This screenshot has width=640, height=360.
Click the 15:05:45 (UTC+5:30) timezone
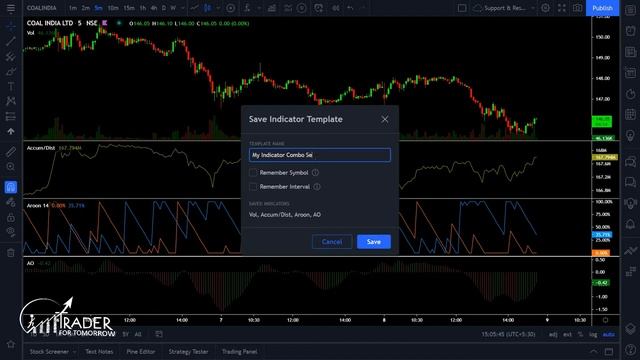click(508, 334)
